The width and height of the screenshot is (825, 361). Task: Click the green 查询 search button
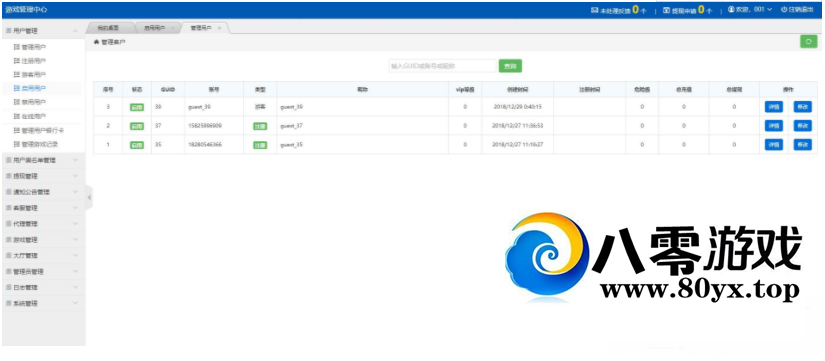pos(510,66)
